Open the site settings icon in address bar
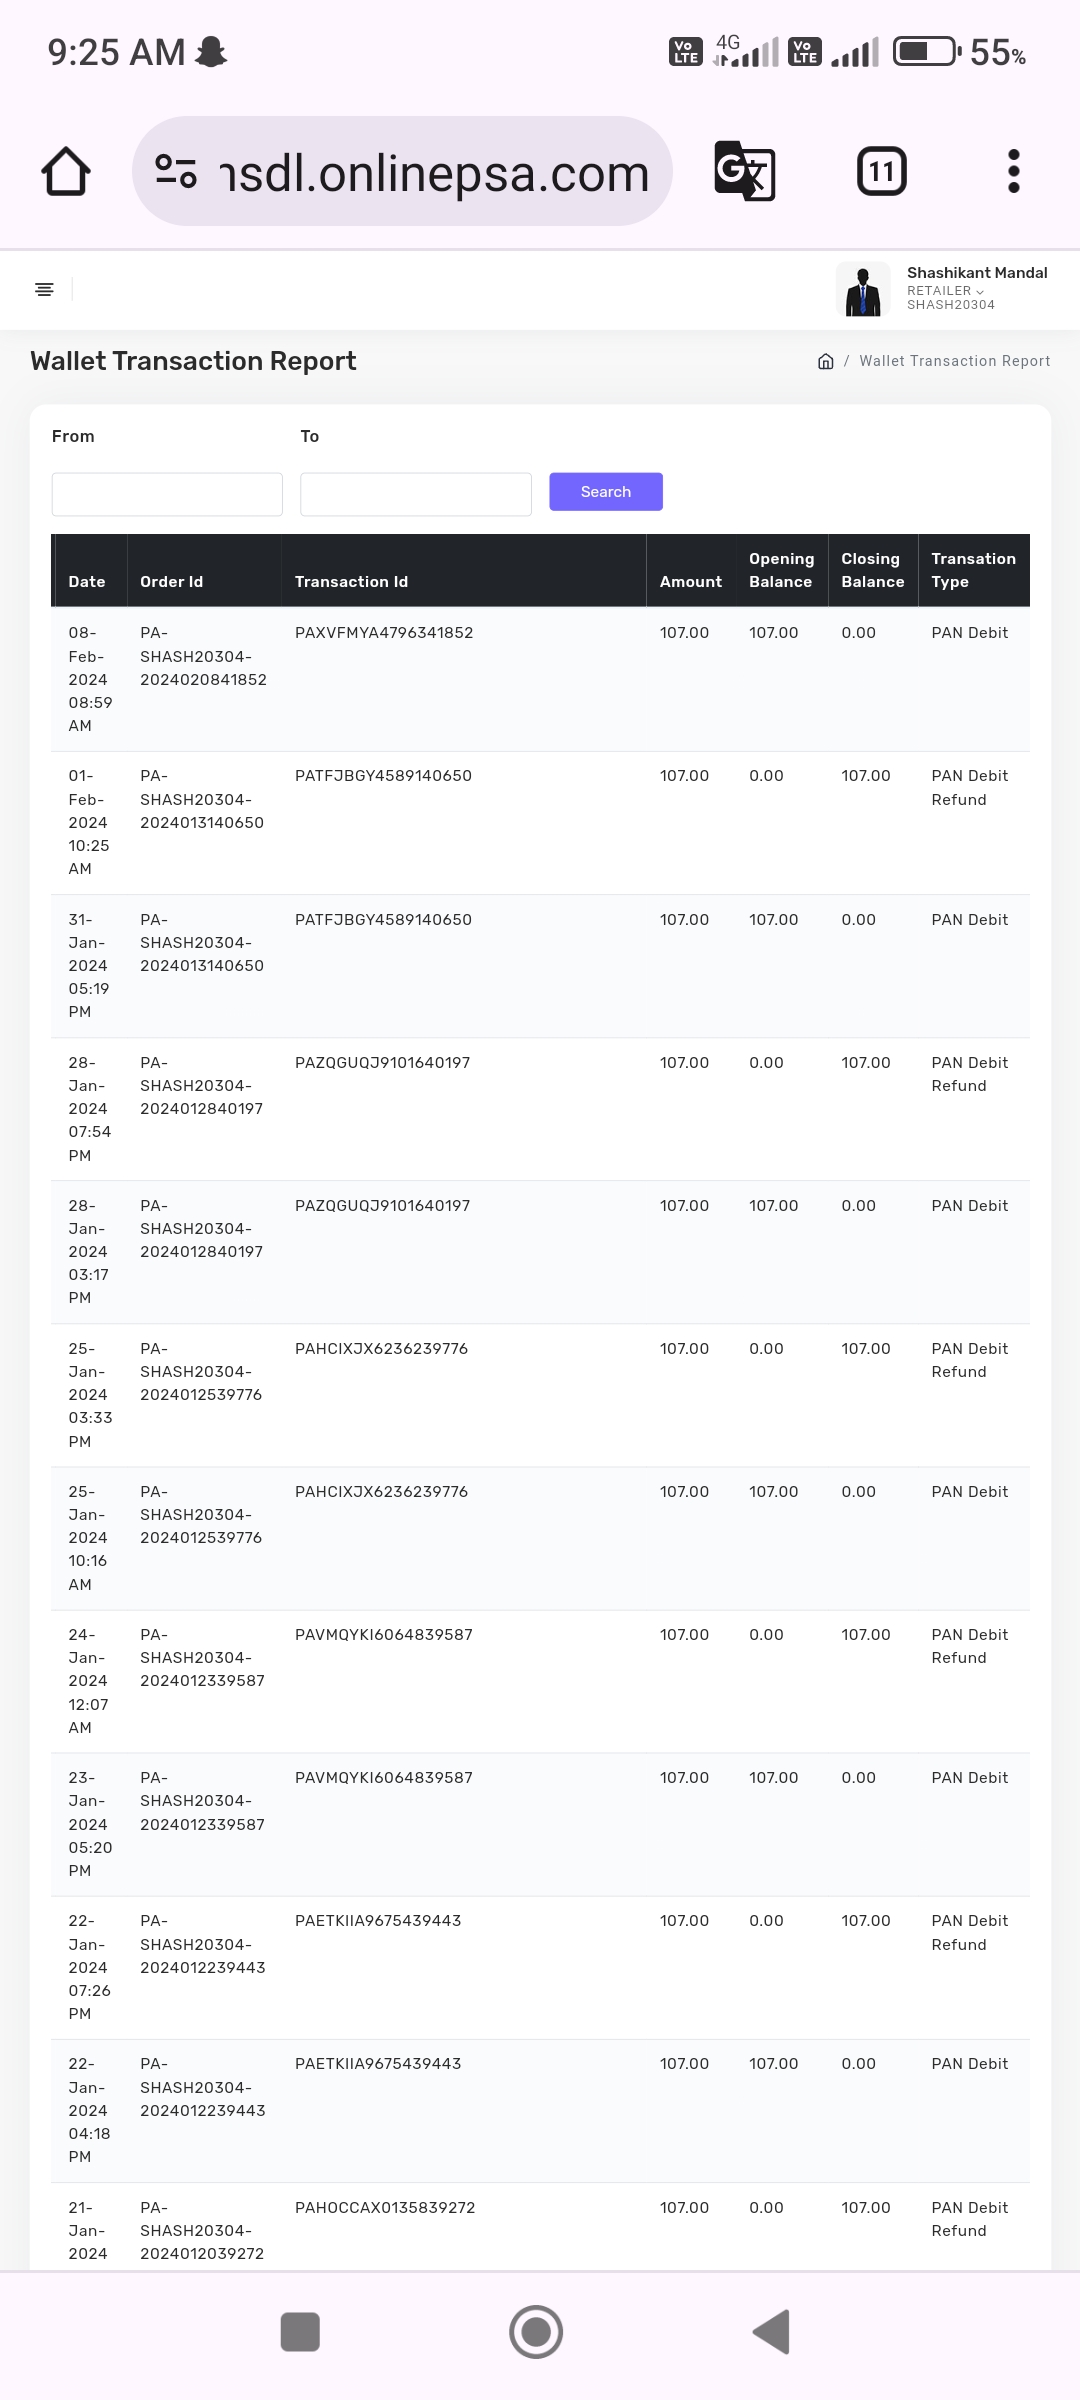 pos(176,172)
